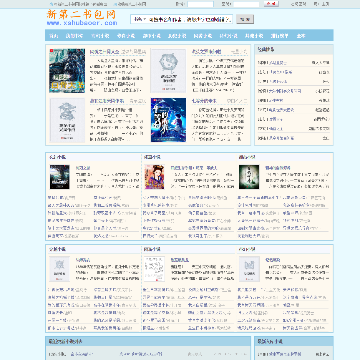Image resolution: width=360 pixels, height=360 pixels.
Task: Open the purple-robed lady cover thumbnail
Action: pos(154,177)
